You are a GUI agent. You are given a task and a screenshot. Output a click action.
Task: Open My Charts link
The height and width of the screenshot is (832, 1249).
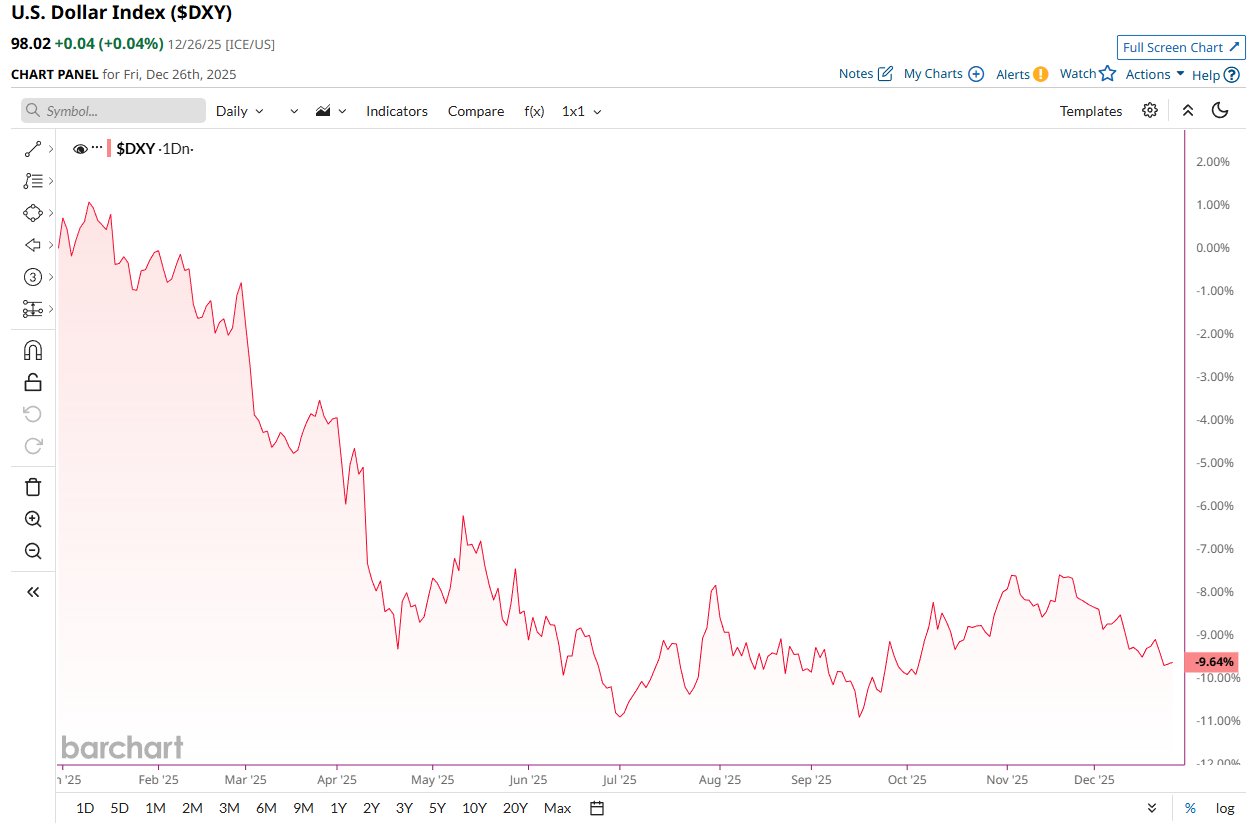click(934, 73)
